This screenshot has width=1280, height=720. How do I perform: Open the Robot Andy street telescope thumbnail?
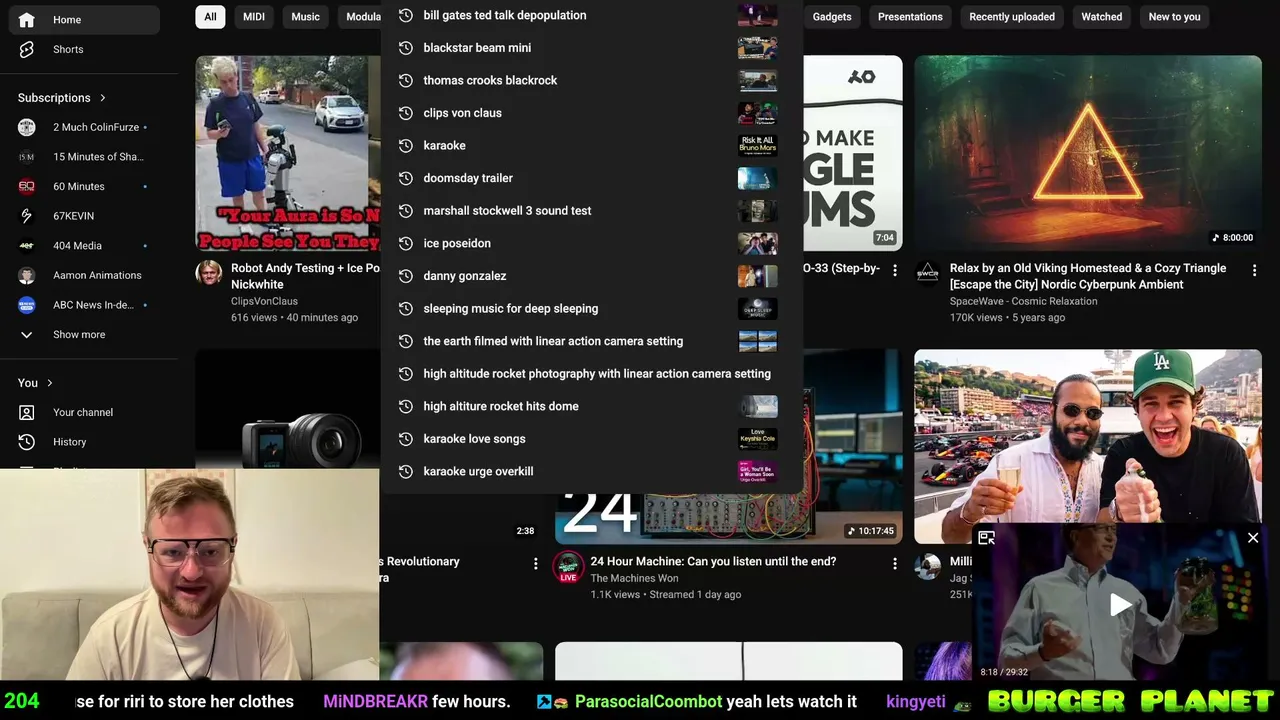[x=288, y=152]
